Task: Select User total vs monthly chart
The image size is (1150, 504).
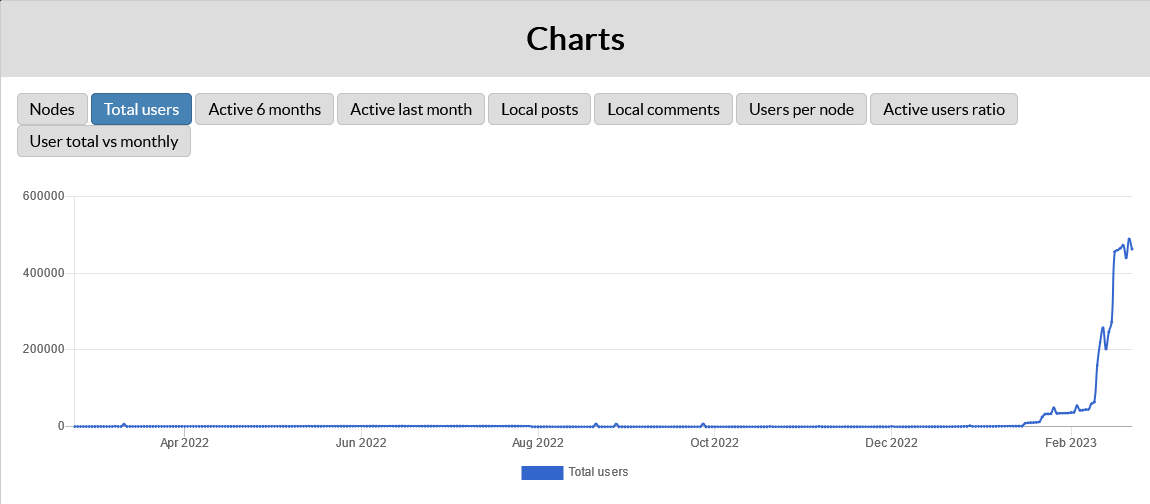Action: pos(104,141)
